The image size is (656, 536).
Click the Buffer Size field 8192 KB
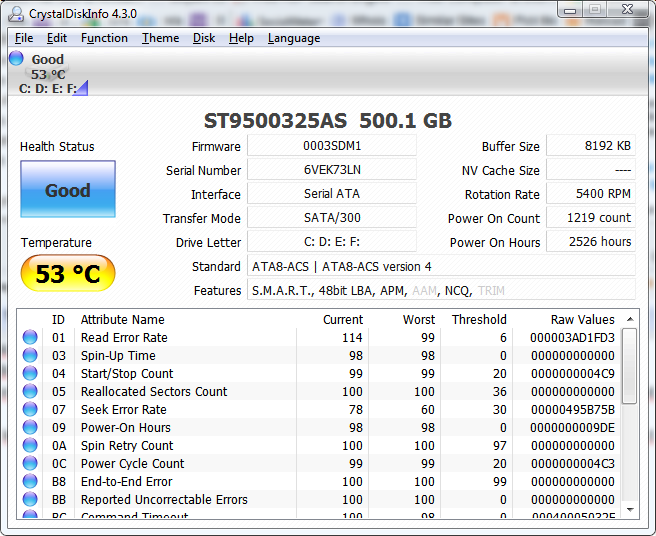tap(591, 146)
